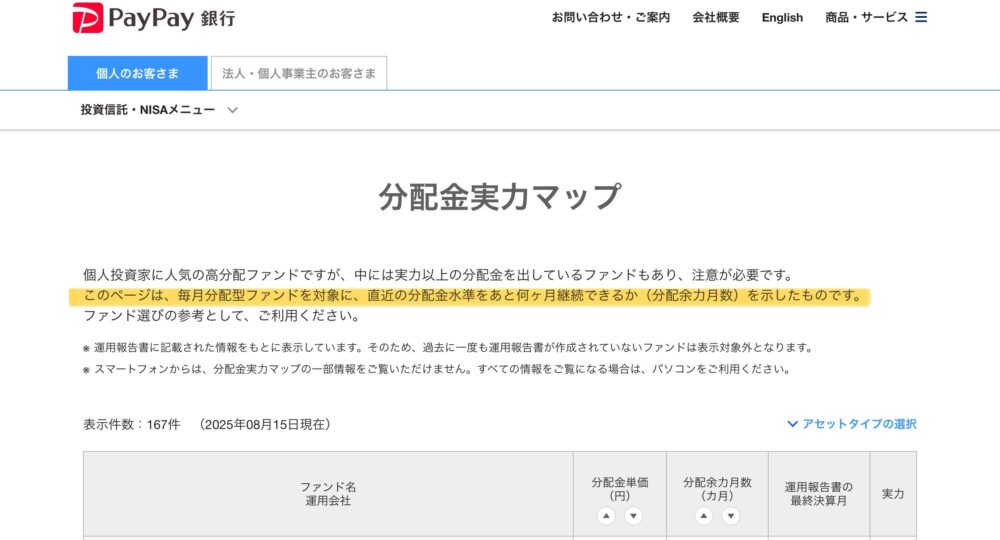The width and height of the screenshot is (1000, 540).
Task: Click the sentence starting 個人投資家に人気の高分配ファンド
Action: 439,275
